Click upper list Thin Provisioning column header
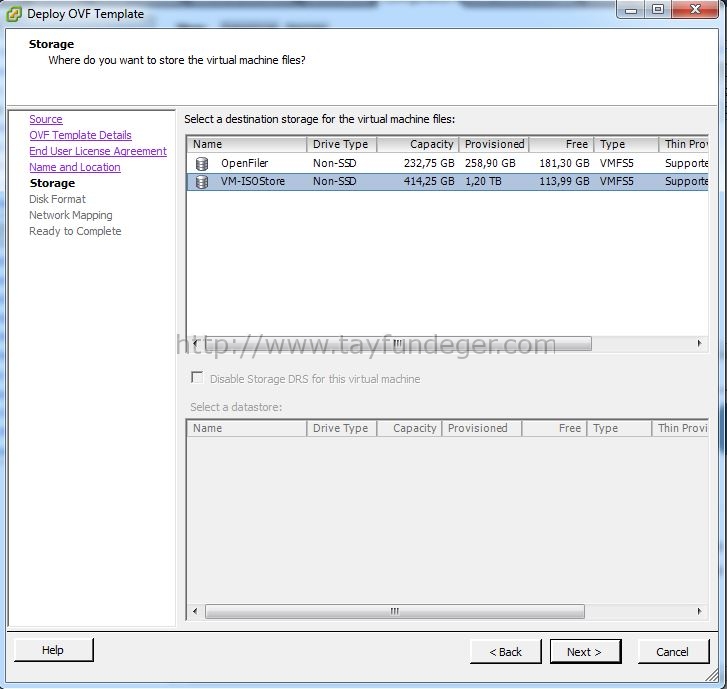The image size is (727, 689). click(684, 144)
